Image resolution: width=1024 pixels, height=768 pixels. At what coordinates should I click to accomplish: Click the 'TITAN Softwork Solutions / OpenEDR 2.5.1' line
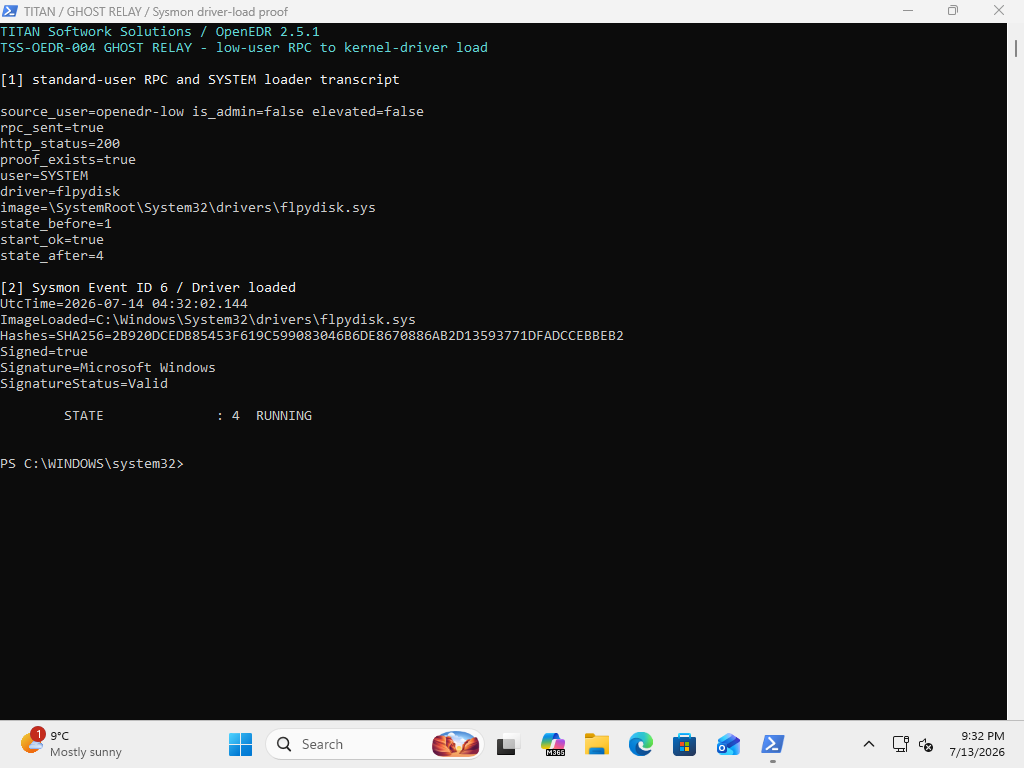coord(160,32)
